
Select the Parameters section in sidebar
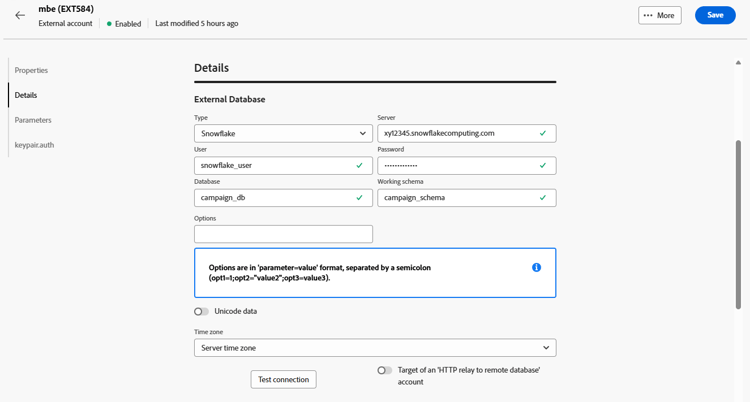pyautogui.click(x=33, y=120)
